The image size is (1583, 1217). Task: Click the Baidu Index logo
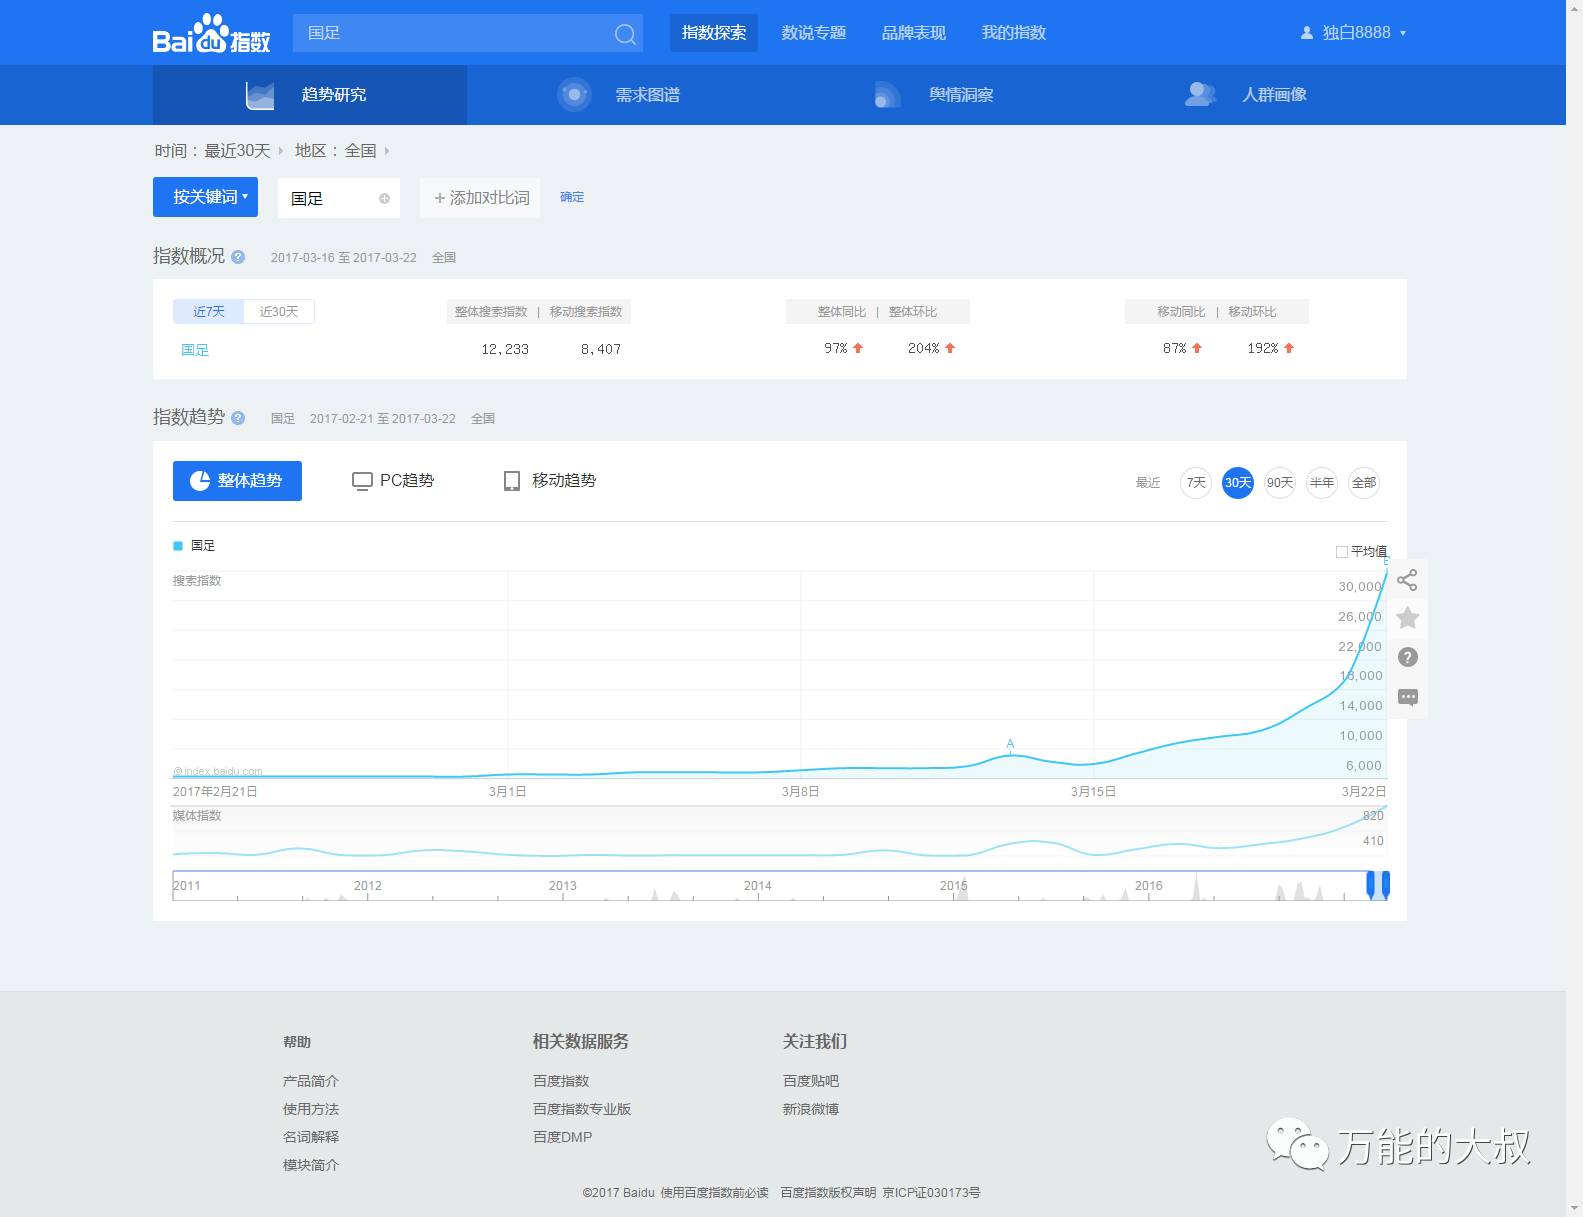[x=211, y=34]
